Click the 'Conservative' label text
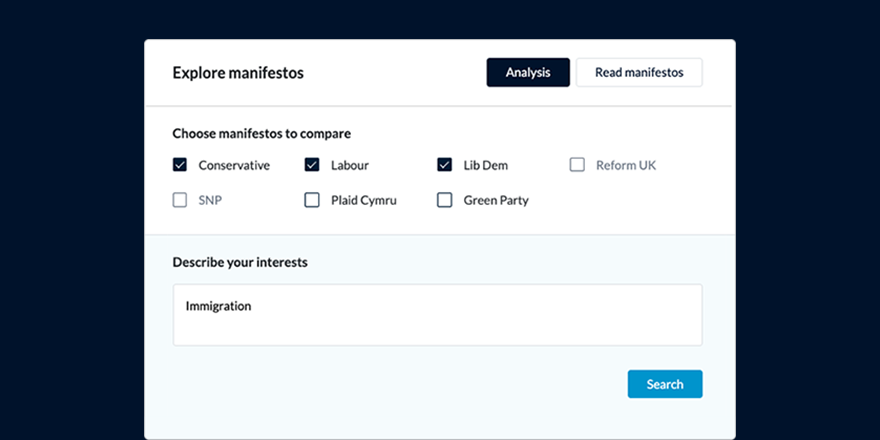The image size is (880, 440). coord(234,165)
